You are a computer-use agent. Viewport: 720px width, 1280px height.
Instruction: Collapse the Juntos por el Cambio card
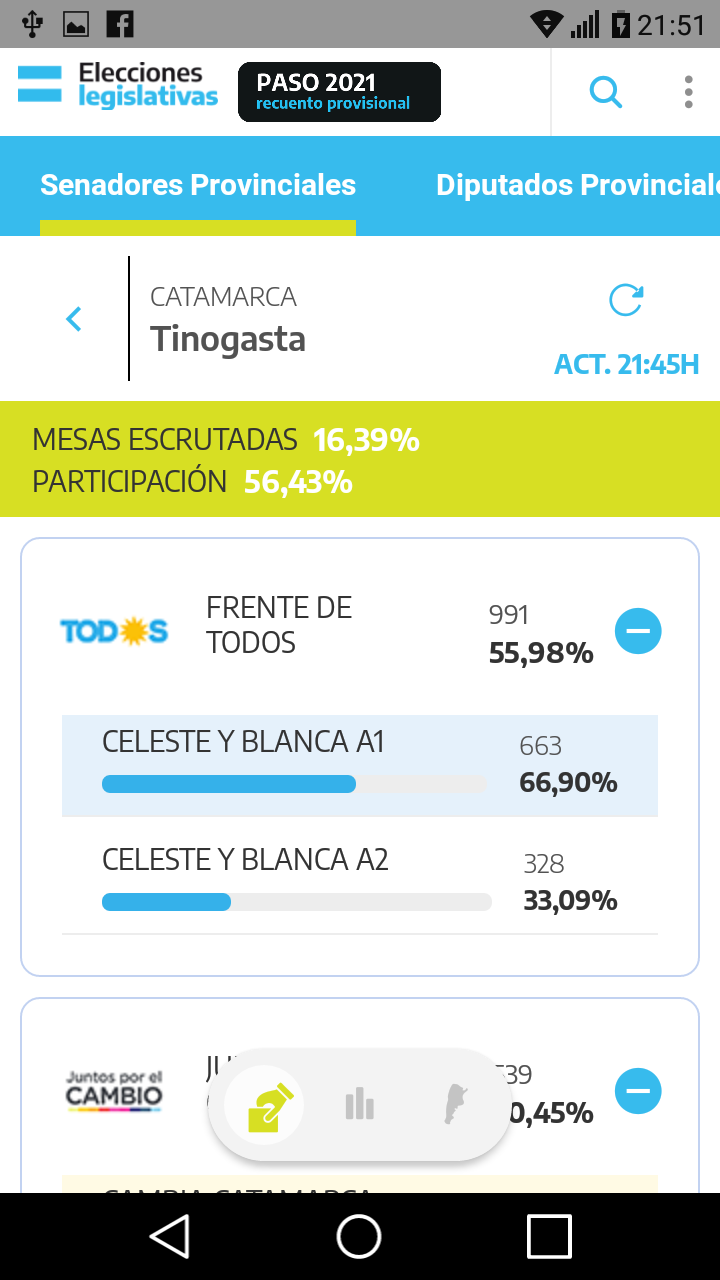click(x=638, y=1090)
